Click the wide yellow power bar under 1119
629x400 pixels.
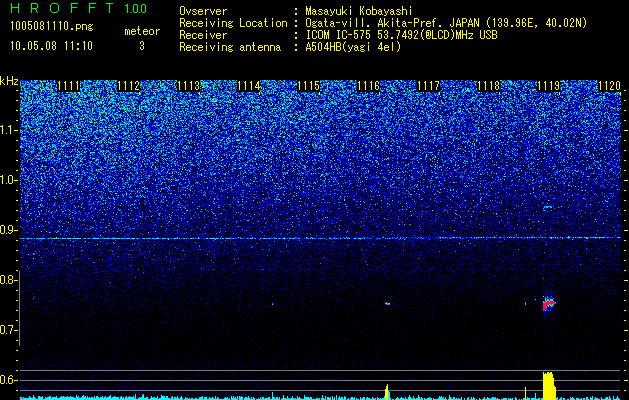[x=549, y=386]
